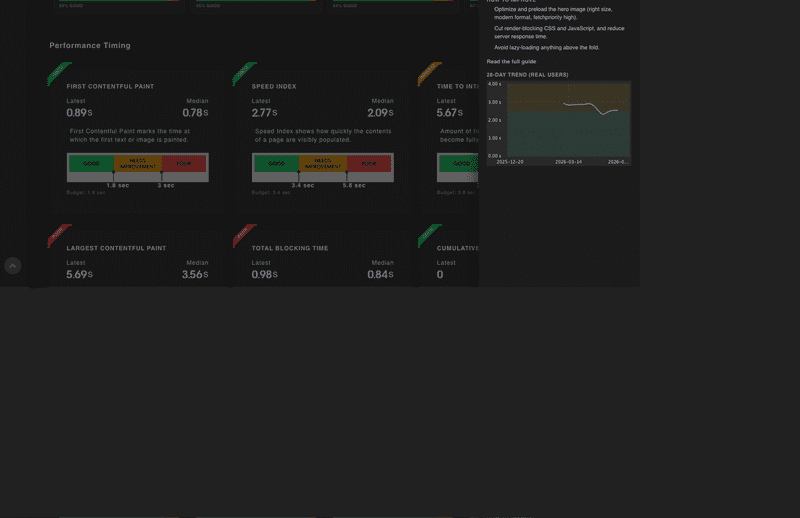Click the Good segment in First Contentful Paint scale
Image resolution: width=800 pixels, height=518 pixels.
(x=91, y=164)
